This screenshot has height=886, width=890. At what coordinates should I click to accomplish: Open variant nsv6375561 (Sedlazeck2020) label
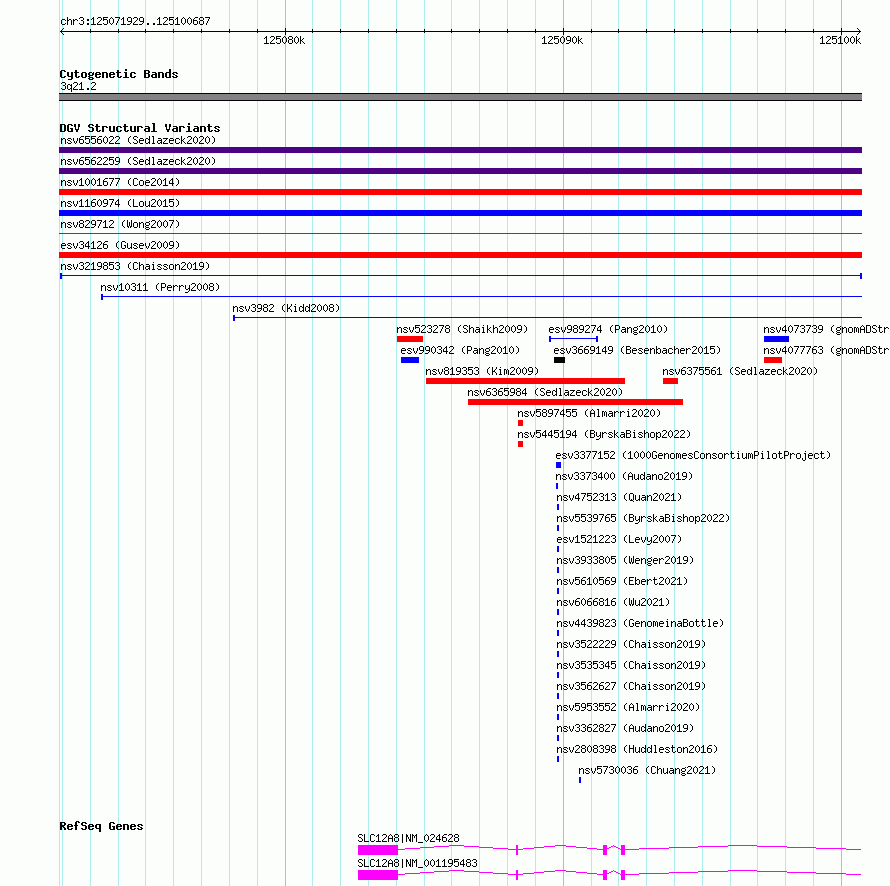pos(740,371)
